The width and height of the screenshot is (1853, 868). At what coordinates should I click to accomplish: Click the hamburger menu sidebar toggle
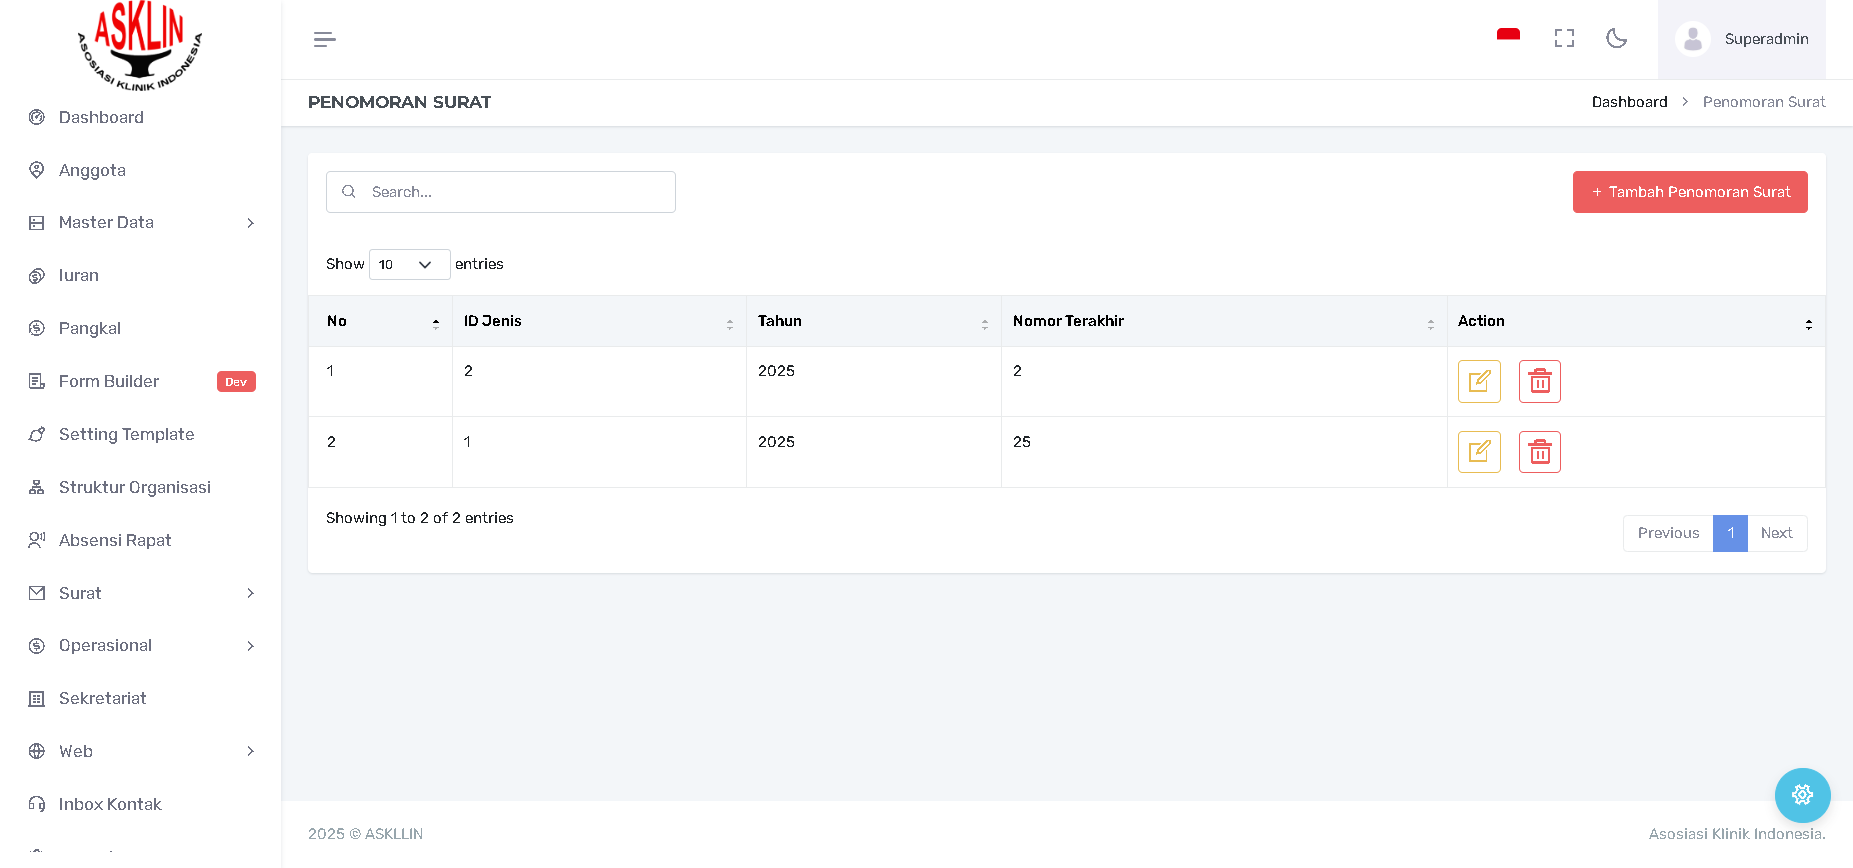click(x=324, y=39)
